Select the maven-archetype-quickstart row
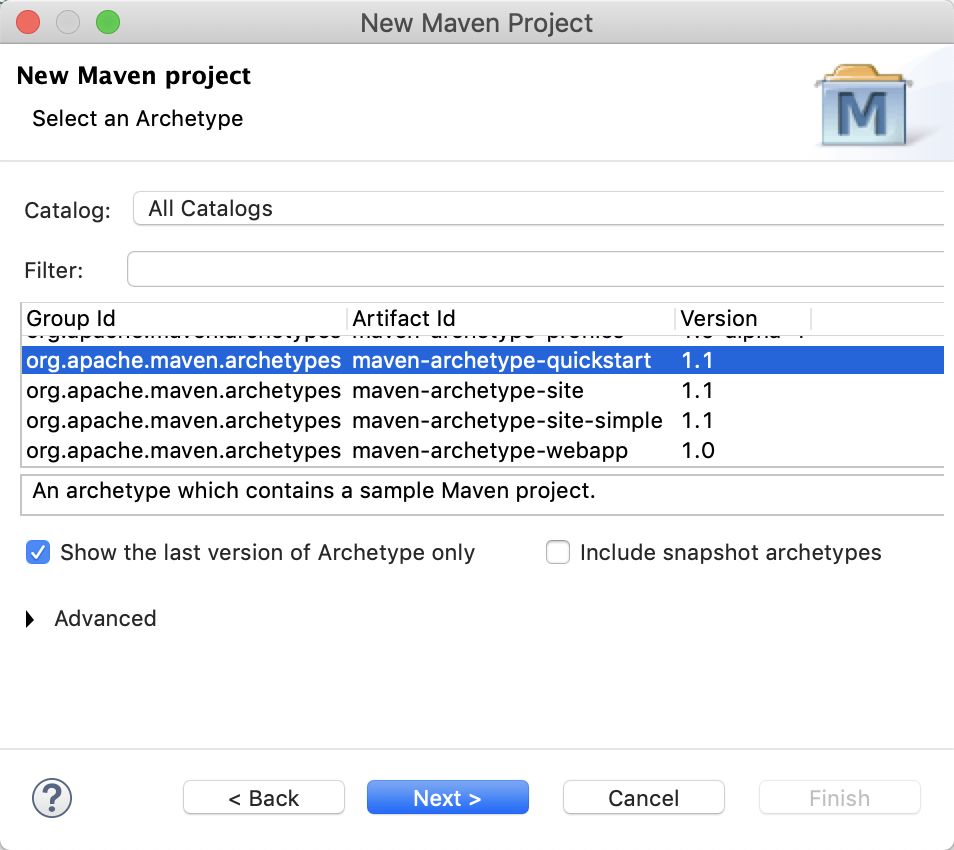This screenshot has width=954, height=850. (482, 360)
